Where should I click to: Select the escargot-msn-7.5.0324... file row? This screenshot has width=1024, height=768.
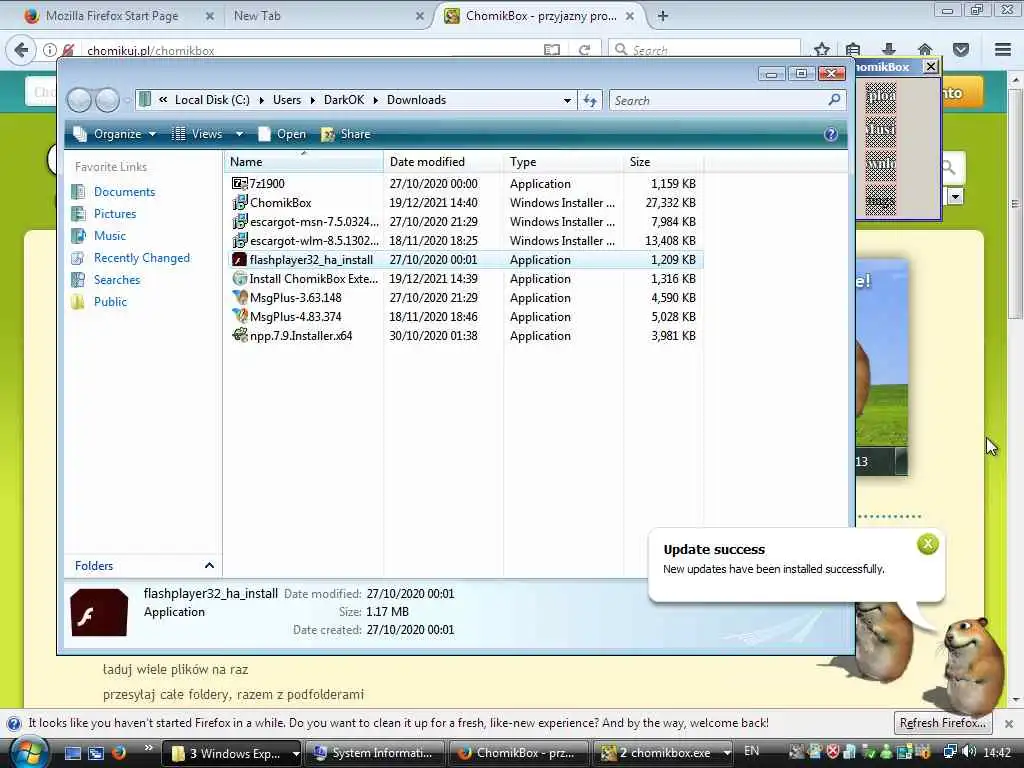click(x=464, y=221)
